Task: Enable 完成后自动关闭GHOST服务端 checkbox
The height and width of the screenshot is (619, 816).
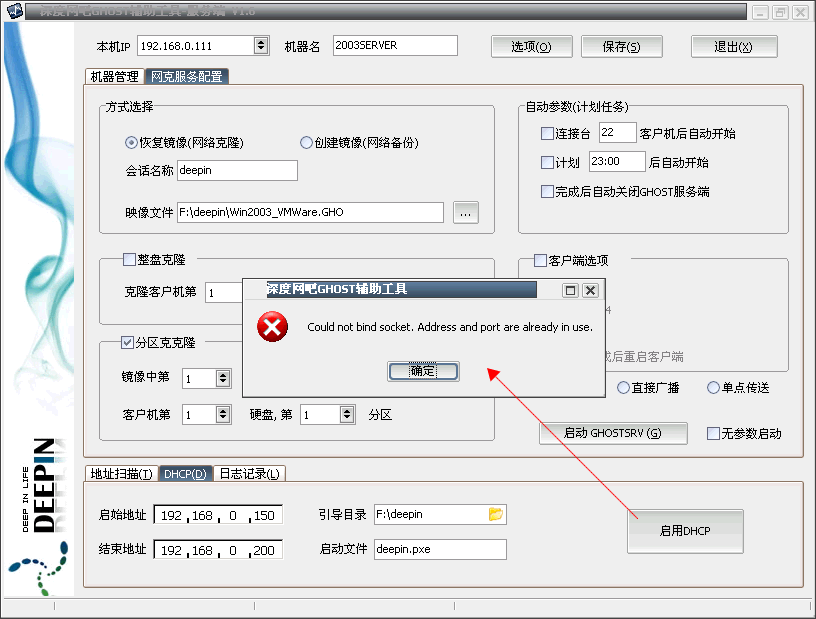Action: click(x=547, y=191)
